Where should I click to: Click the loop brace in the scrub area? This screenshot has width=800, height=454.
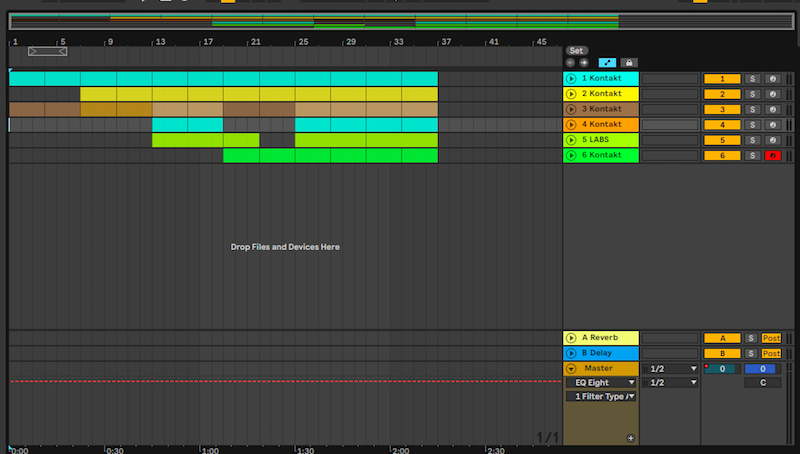47,51
